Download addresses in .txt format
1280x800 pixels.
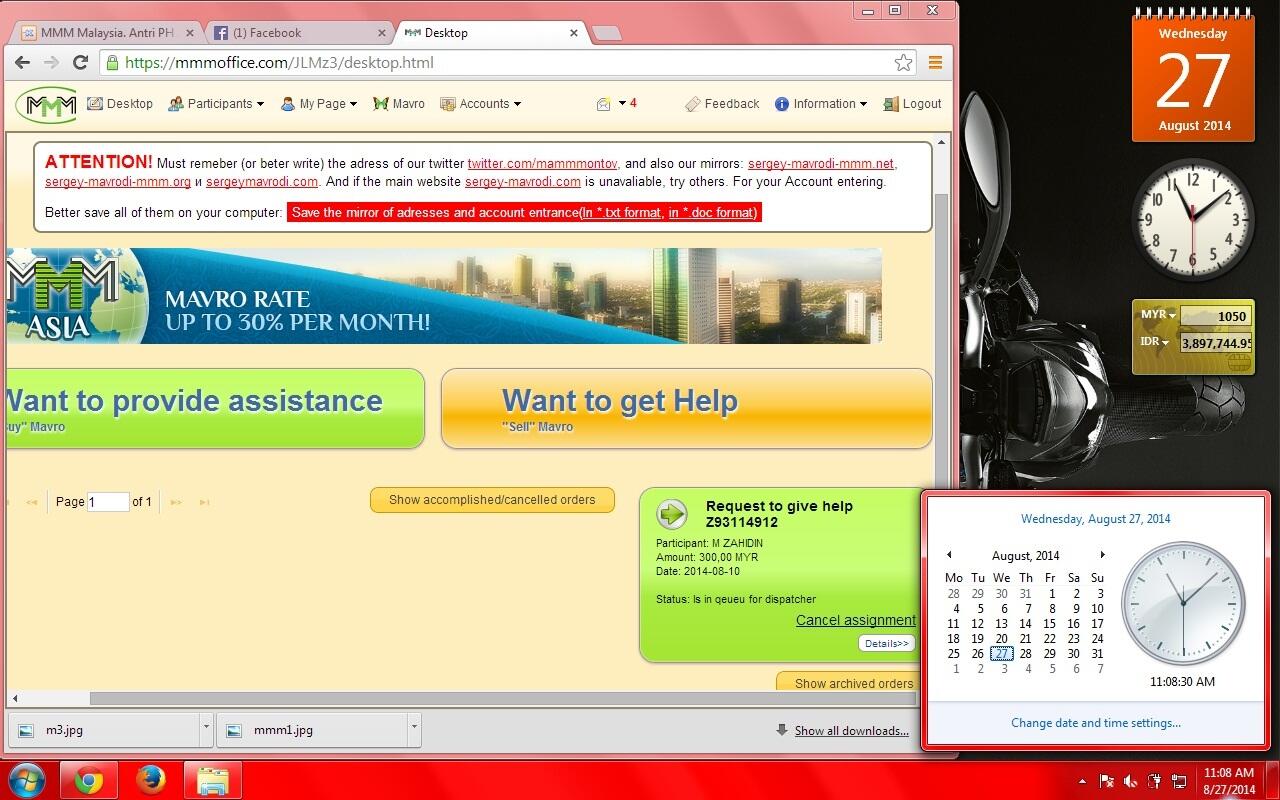pos(622,212)
